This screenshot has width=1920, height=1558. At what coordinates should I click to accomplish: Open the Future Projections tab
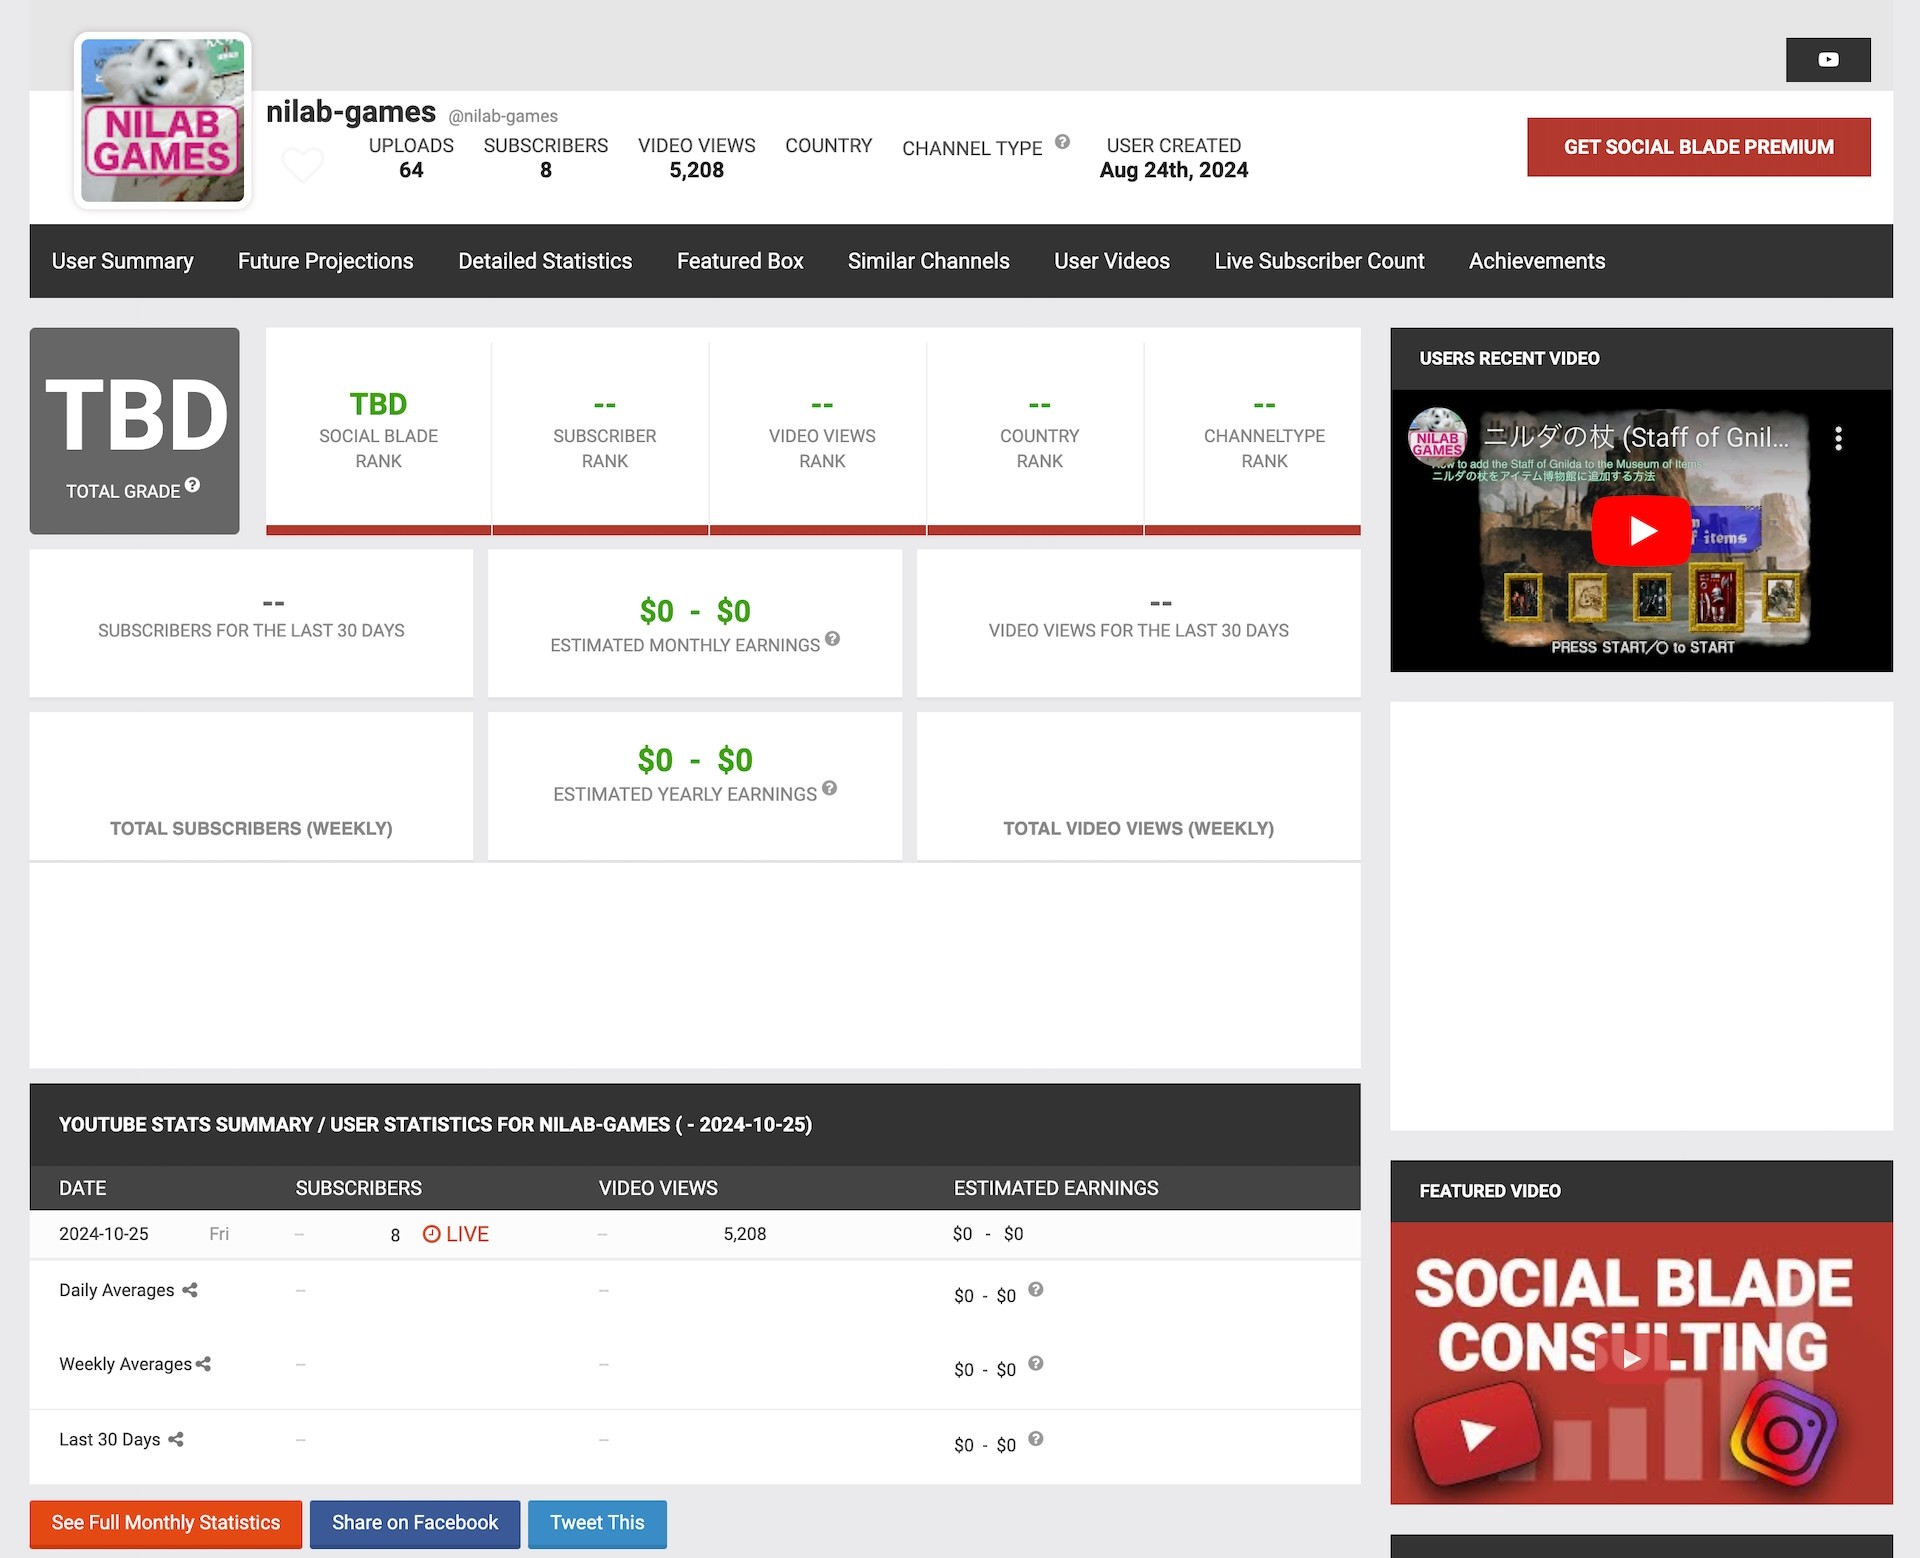pyautogui.click(x=326, y=261)
